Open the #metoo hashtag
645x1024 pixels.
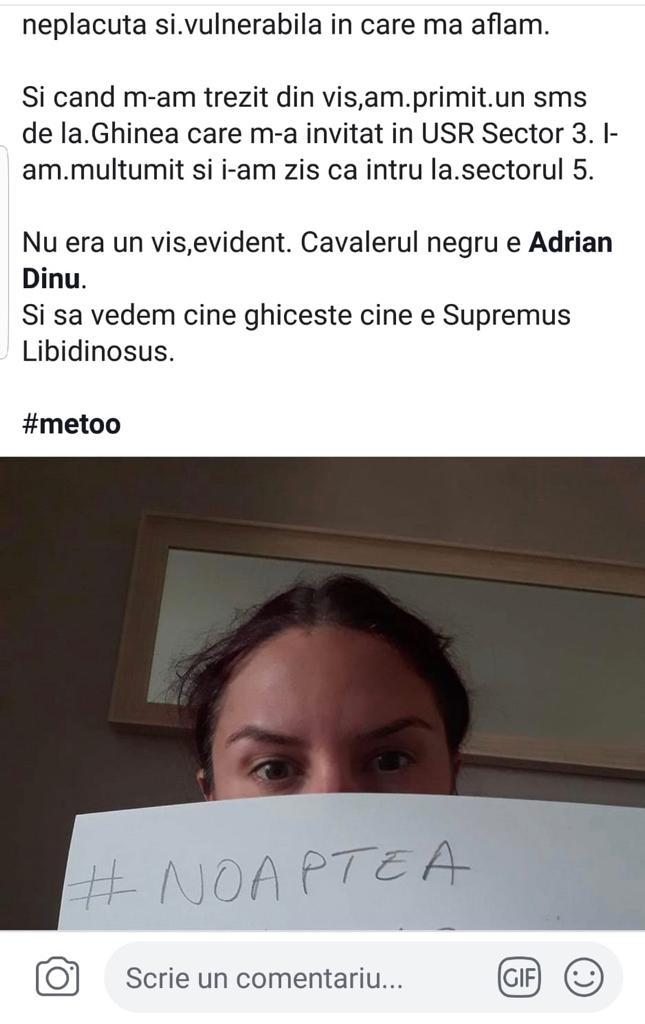point(71,424)
